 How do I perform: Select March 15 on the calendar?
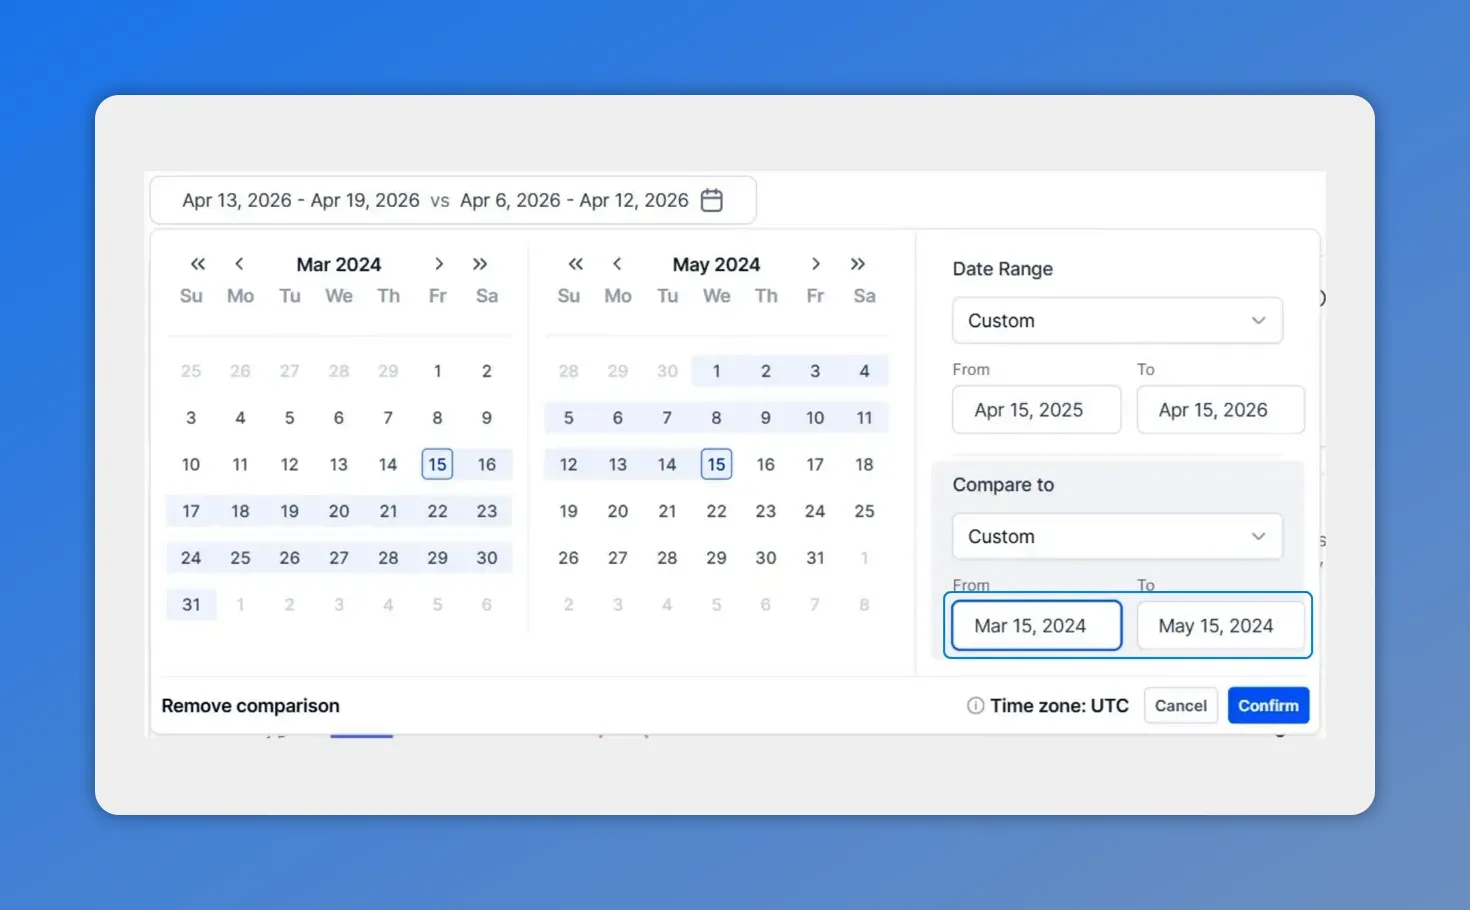click(437, 464)
